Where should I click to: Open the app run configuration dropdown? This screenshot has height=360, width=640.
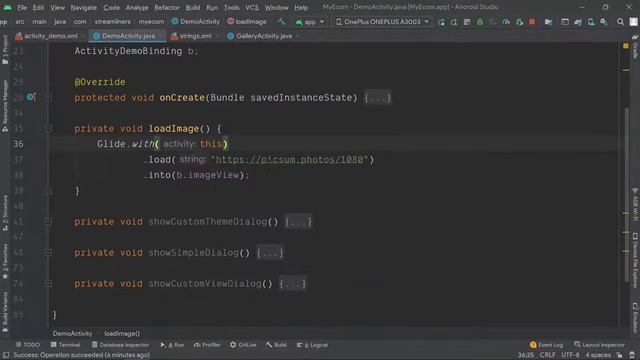coord(310,22)
